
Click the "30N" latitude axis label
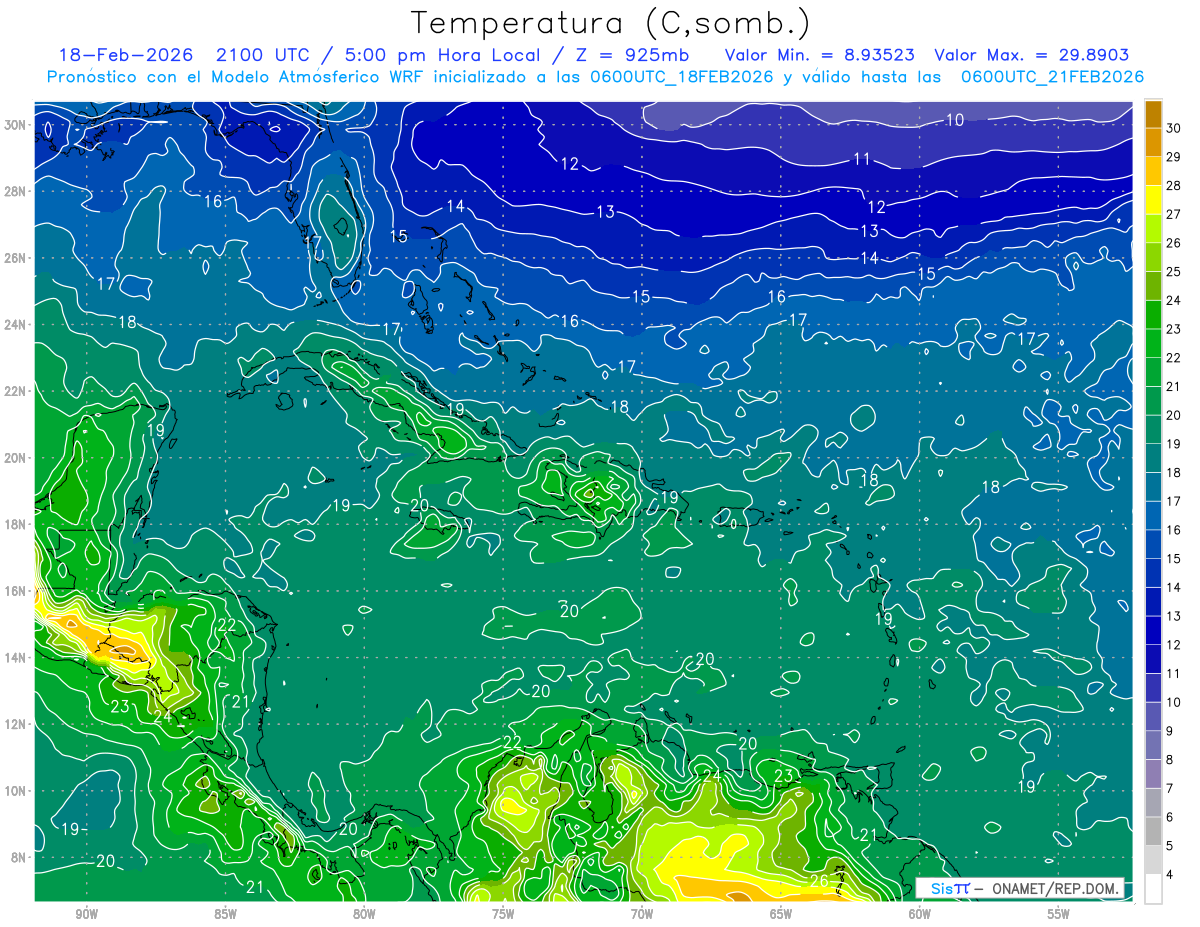[14, 125]
